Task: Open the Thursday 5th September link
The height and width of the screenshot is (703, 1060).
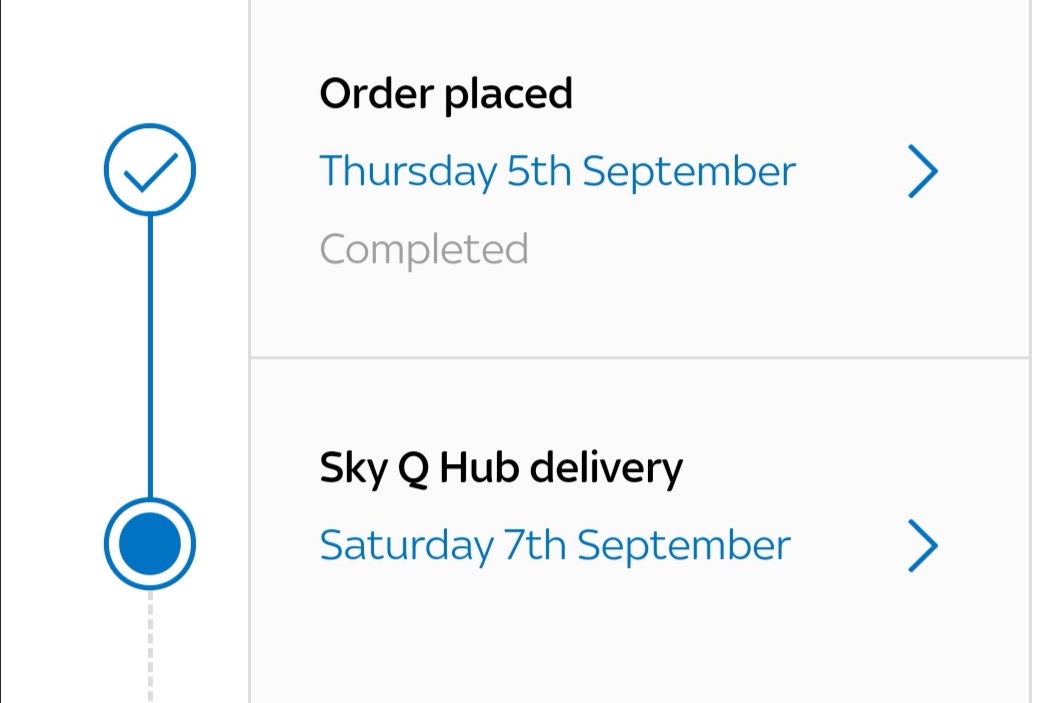Action: coord(556,171)
